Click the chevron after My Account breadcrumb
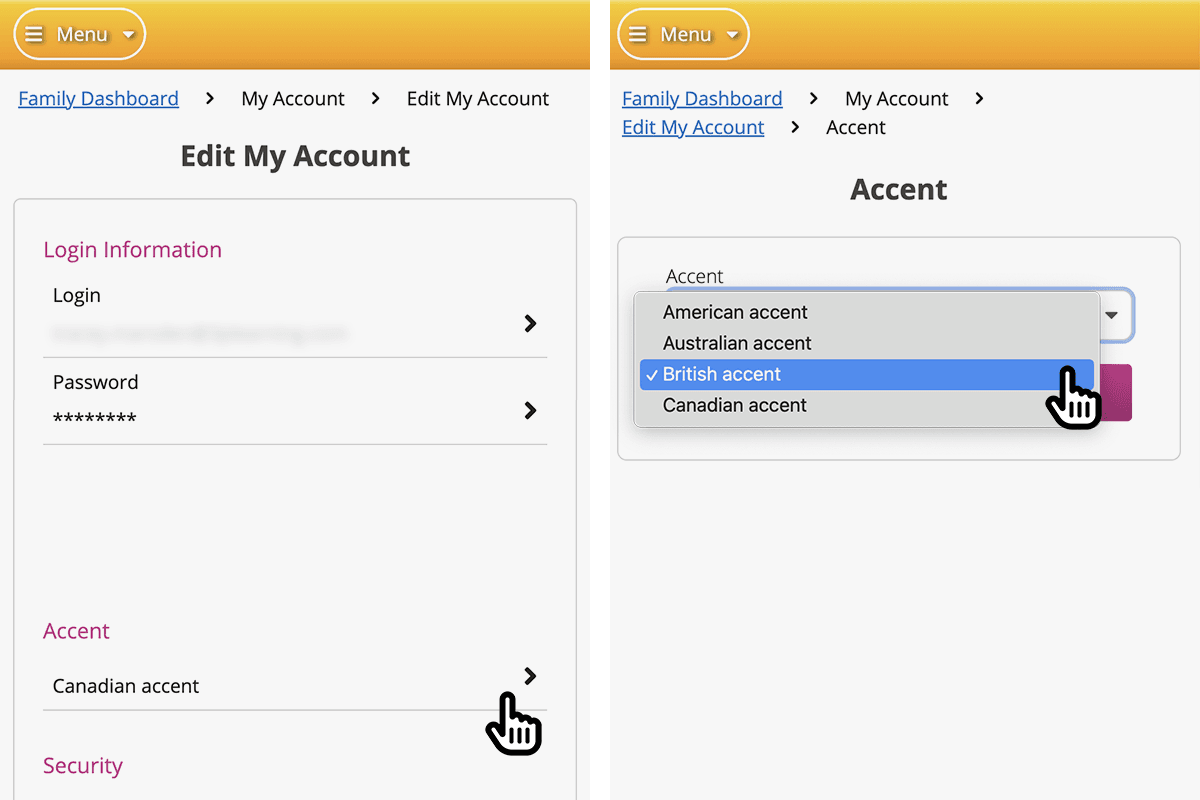Screen dimensions: 1200x800 point(376,98)
